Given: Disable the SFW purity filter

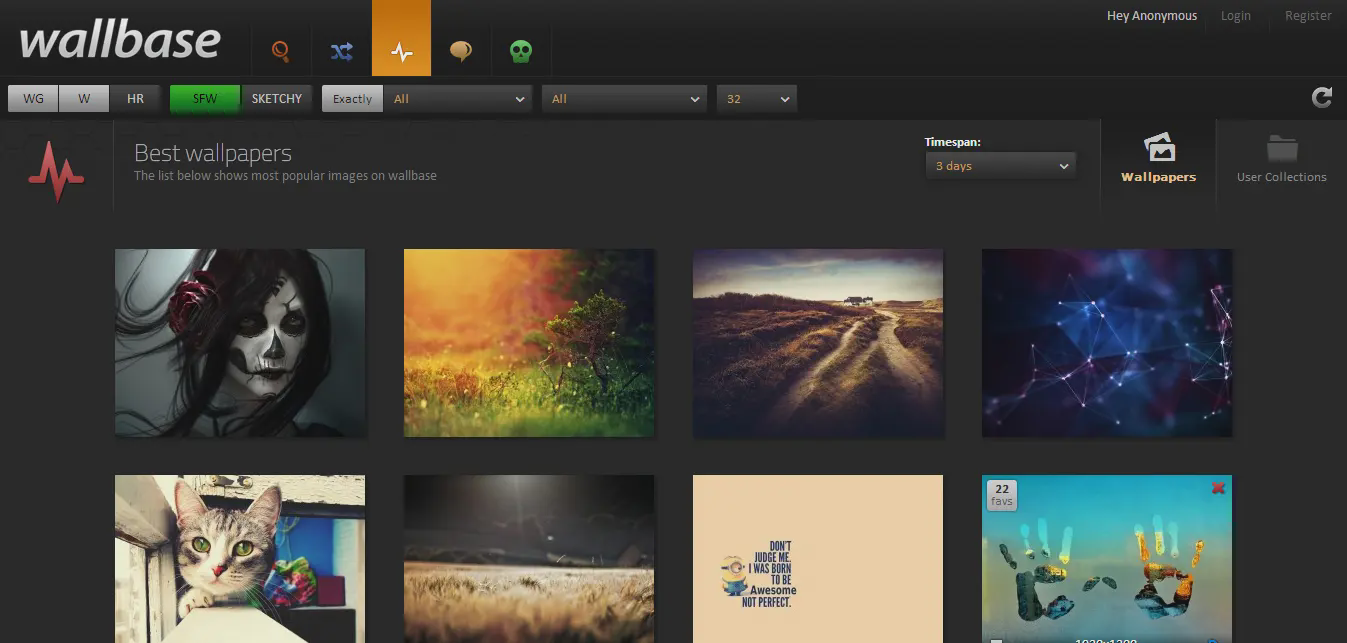Looking at the screenshot, I should (204, 99).
